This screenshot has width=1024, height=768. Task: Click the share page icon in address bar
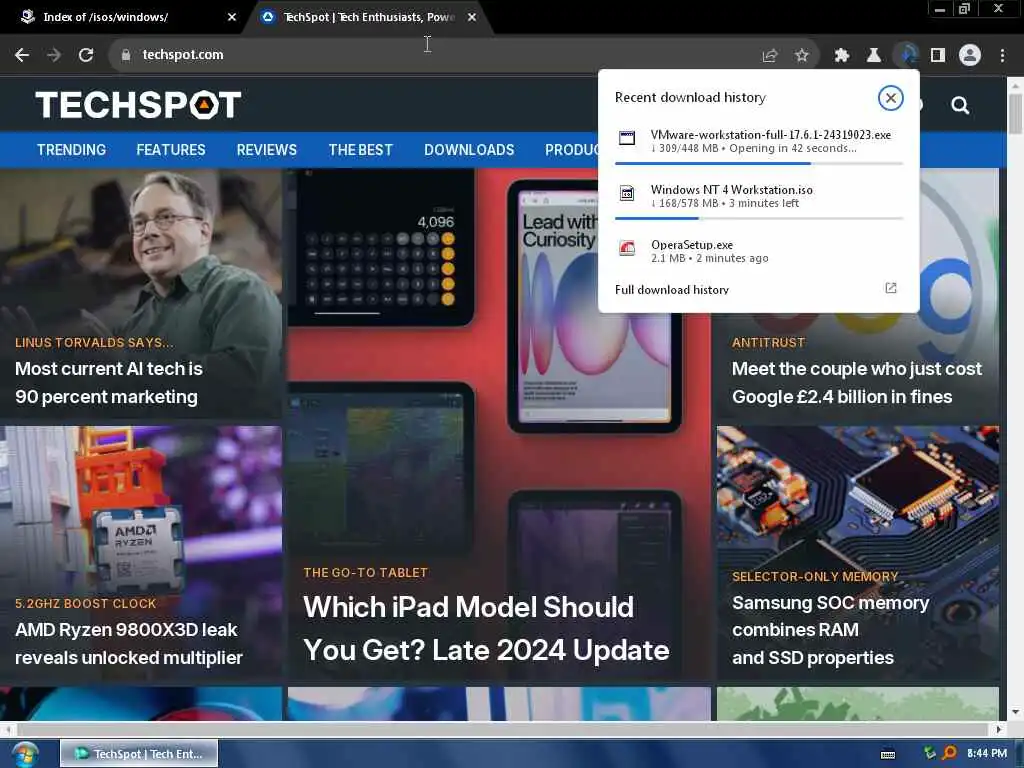pos(769,56)
